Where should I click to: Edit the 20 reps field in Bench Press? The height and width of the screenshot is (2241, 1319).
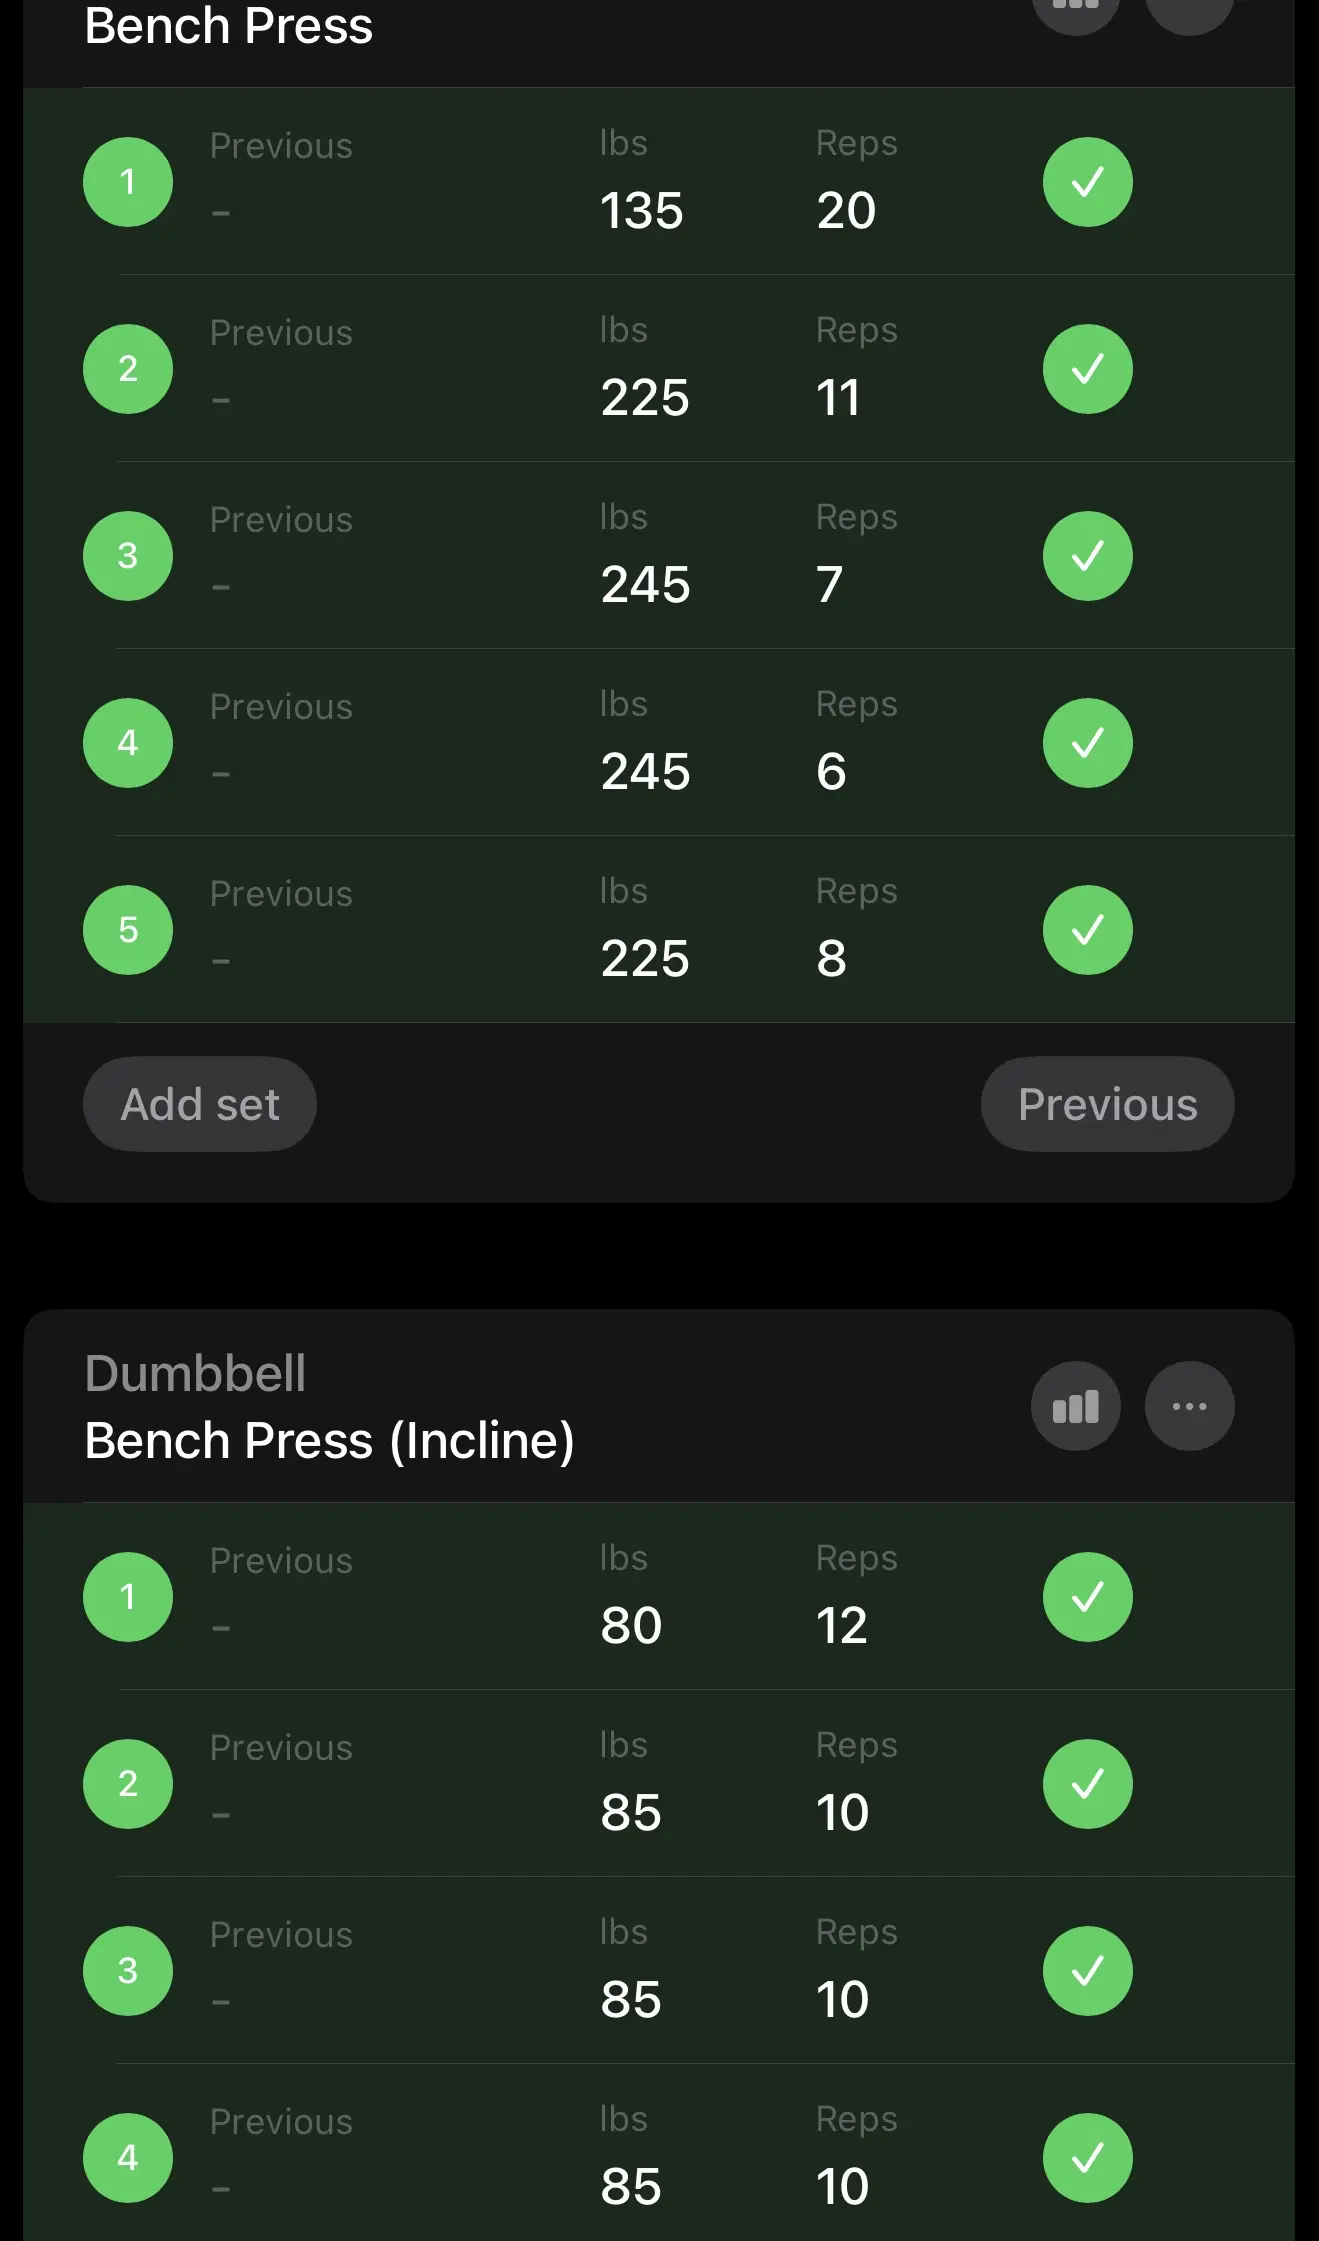click(x=846, y=210)
